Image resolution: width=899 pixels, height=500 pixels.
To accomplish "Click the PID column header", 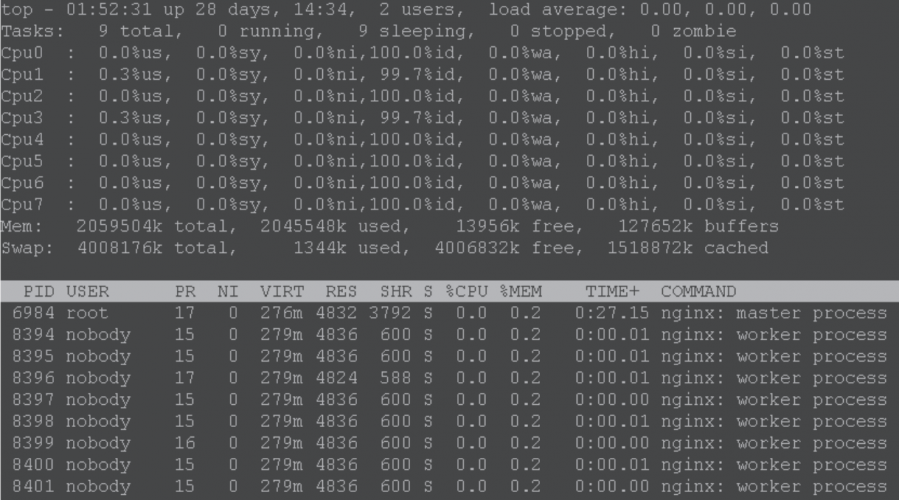I will [38, 292].
